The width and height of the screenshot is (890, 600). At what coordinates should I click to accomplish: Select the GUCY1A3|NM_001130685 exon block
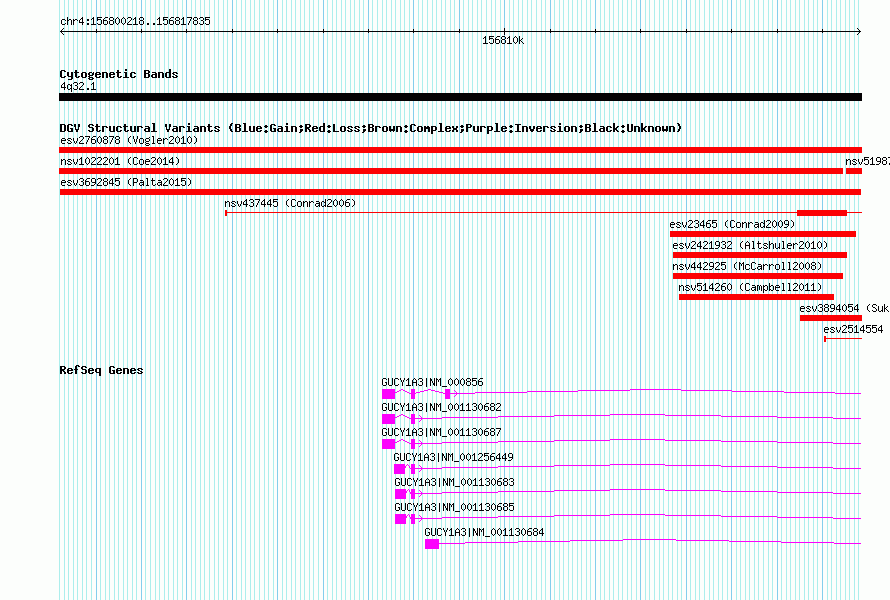401,519
